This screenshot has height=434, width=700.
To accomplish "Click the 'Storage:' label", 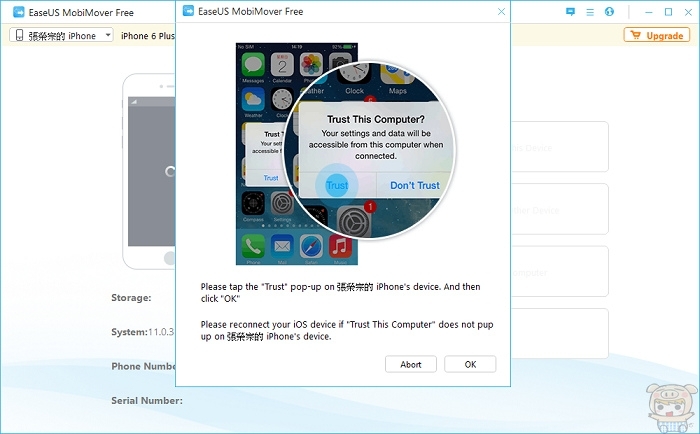I will coord(131,298).
